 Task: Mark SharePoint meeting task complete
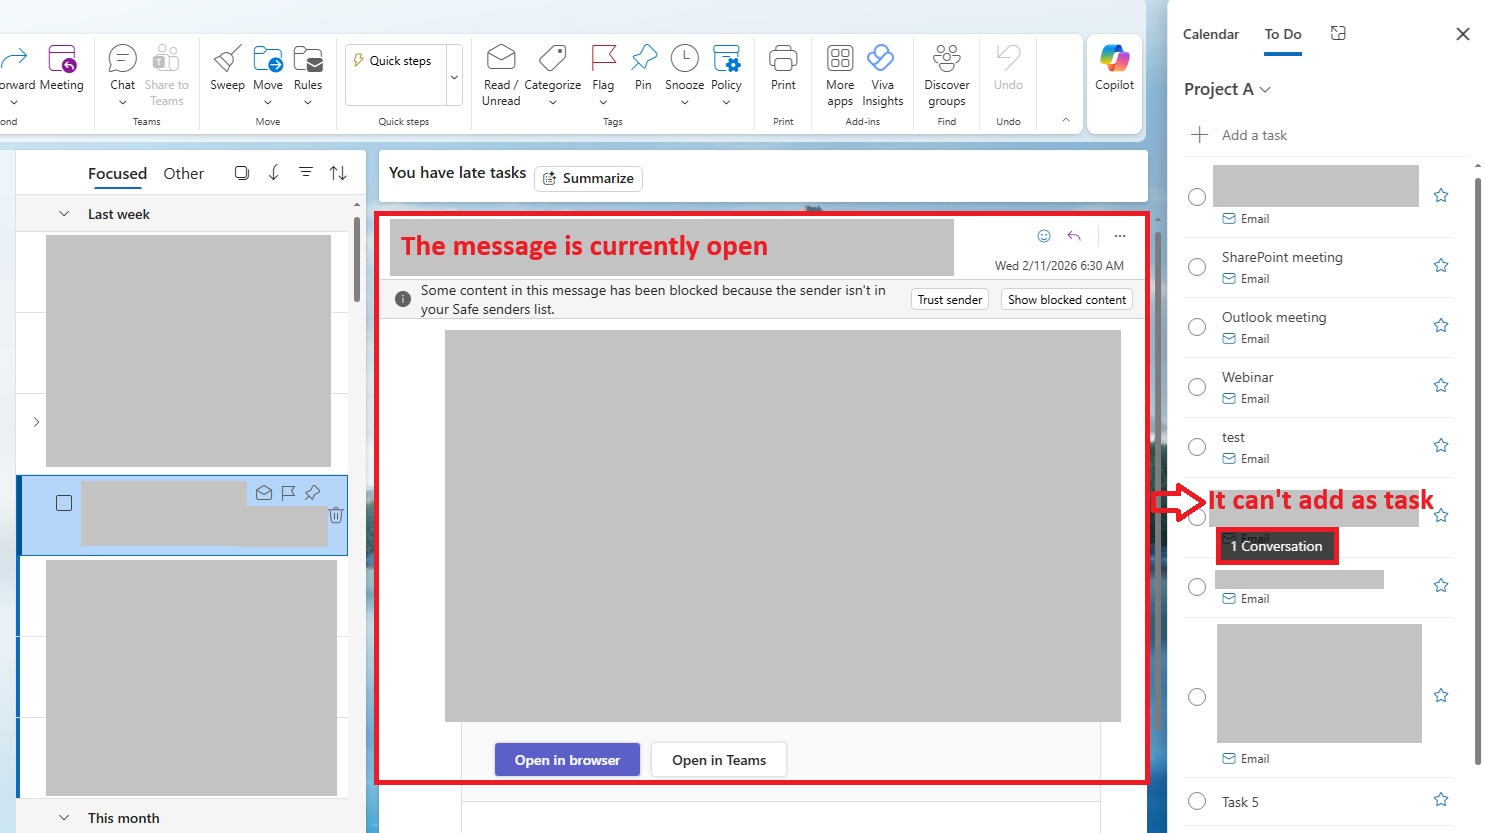point(1197,267)
